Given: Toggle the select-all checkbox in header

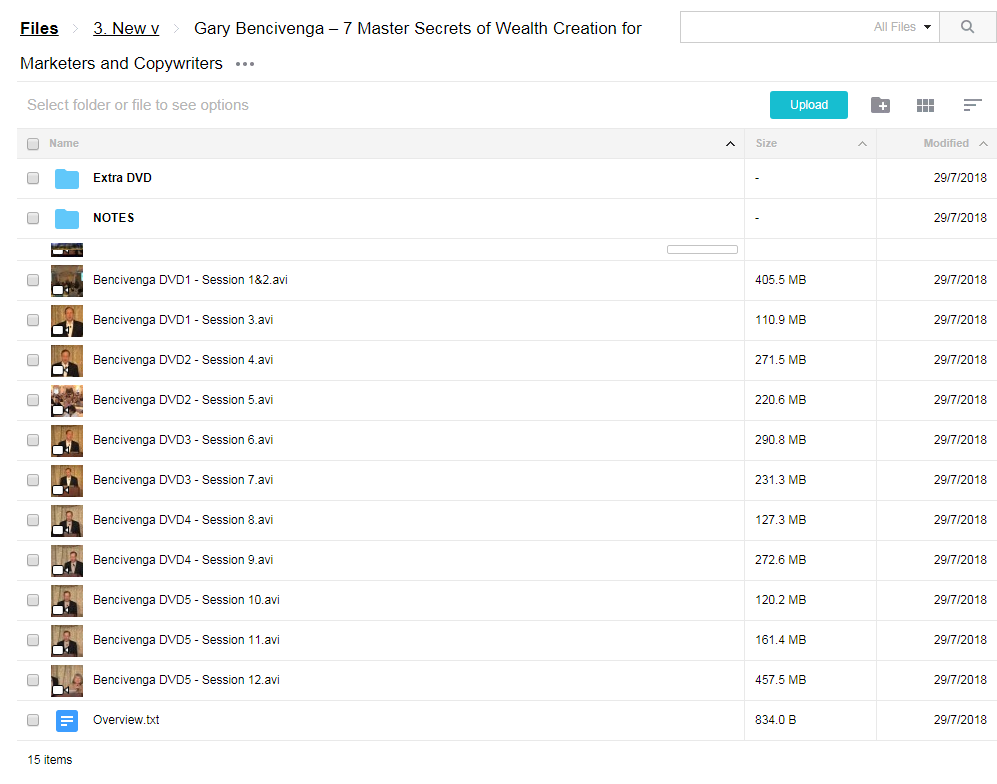Looking at the screenshot, I should (x=33, y=144).
